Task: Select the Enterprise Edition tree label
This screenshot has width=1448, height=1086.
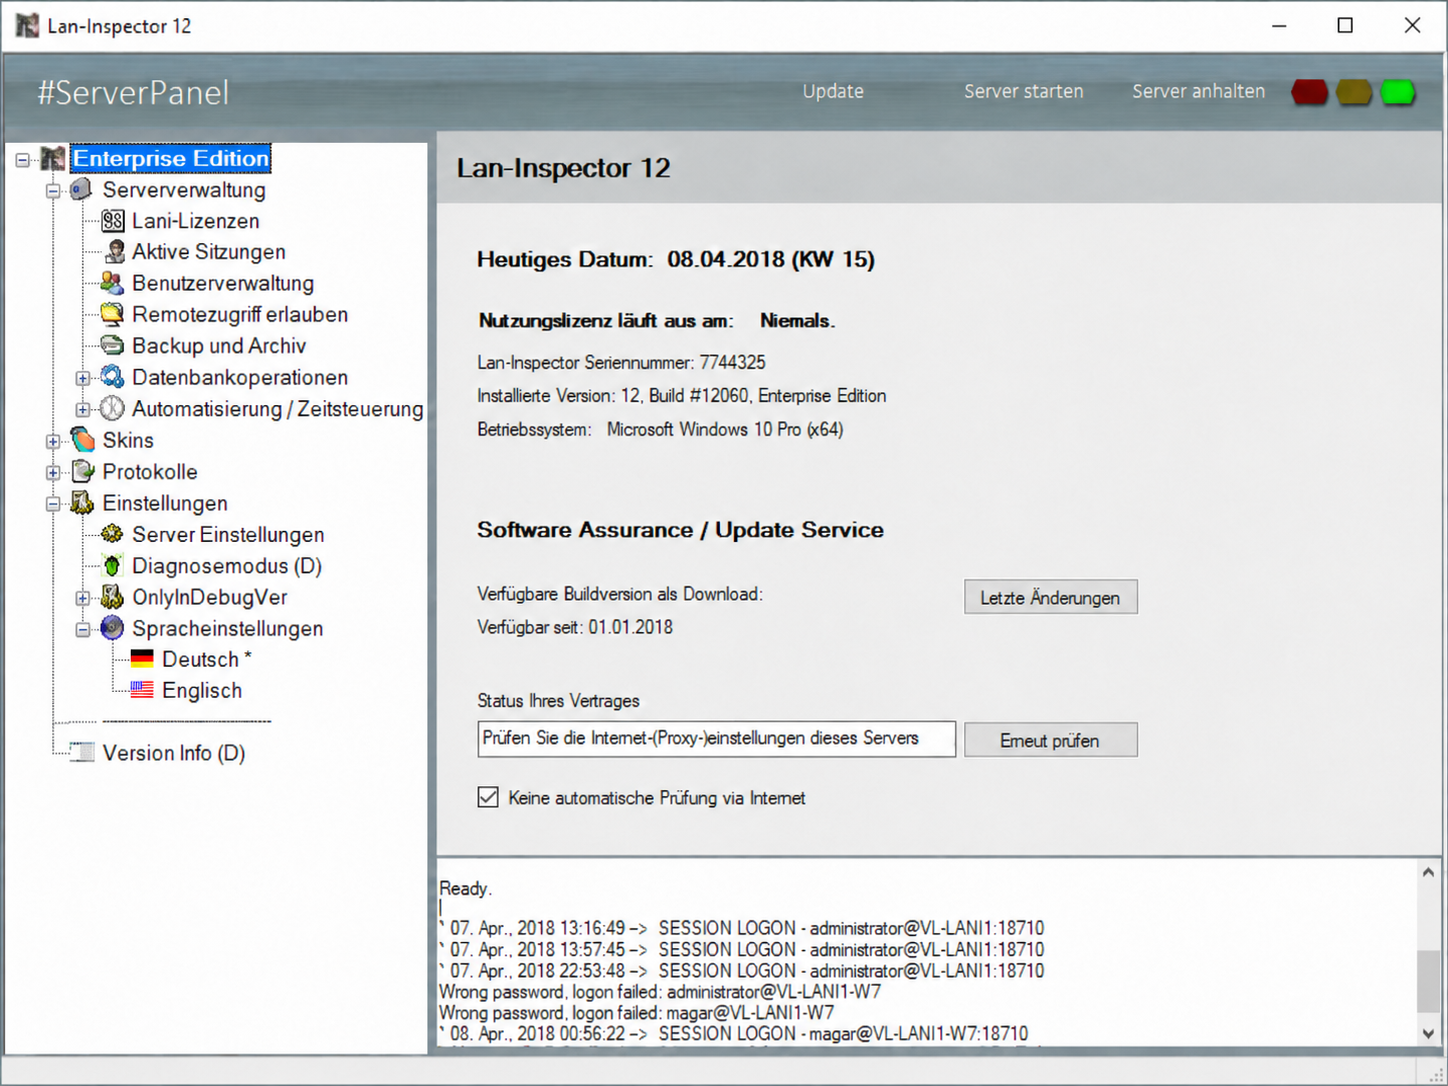Action: click(x=171, y=158)
